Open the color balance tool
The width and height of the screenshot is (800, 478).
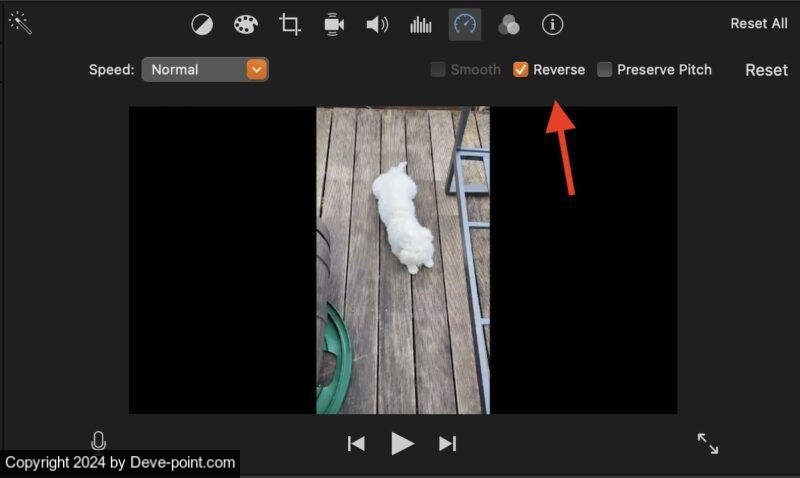(x=202, y=24)
